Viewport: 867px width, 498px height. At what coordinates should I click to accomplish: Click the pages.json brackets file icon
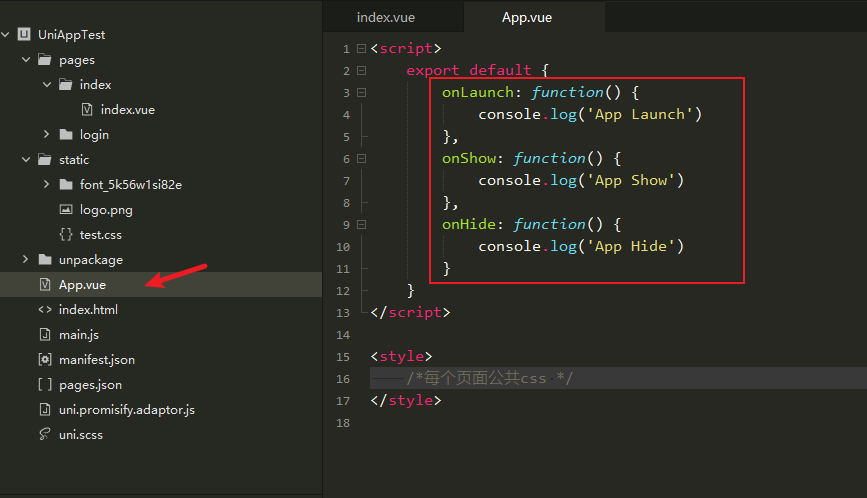tap(45, 384)
